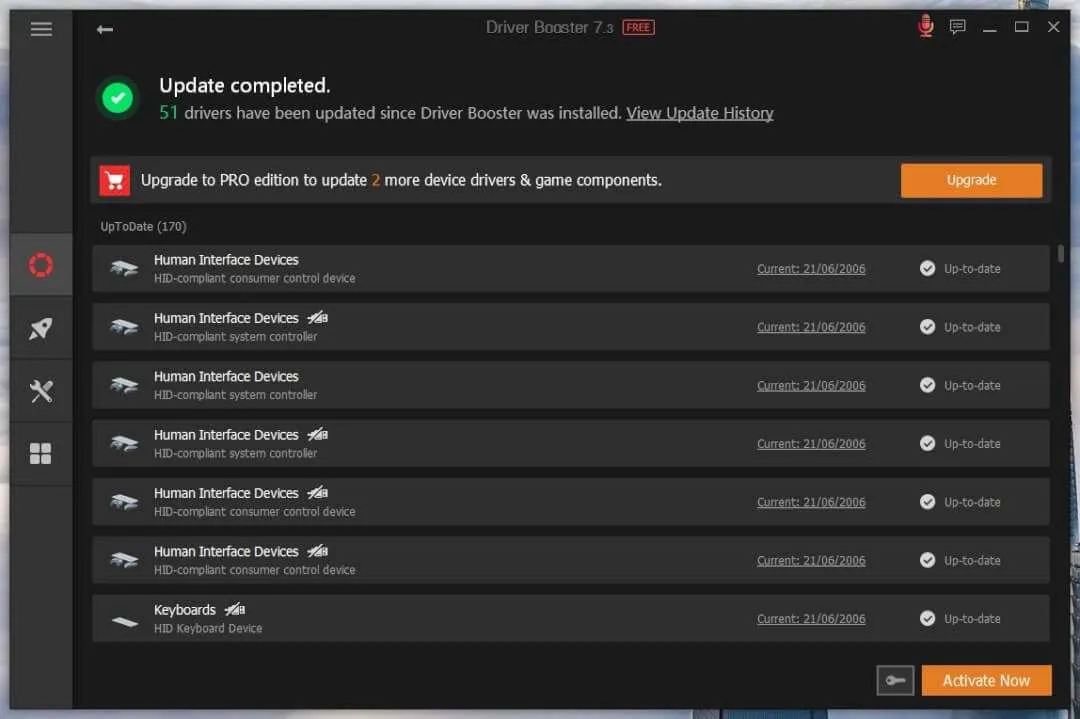1080x719 pixels.
Task: Click View Update History link
Action: coord(700,113)
